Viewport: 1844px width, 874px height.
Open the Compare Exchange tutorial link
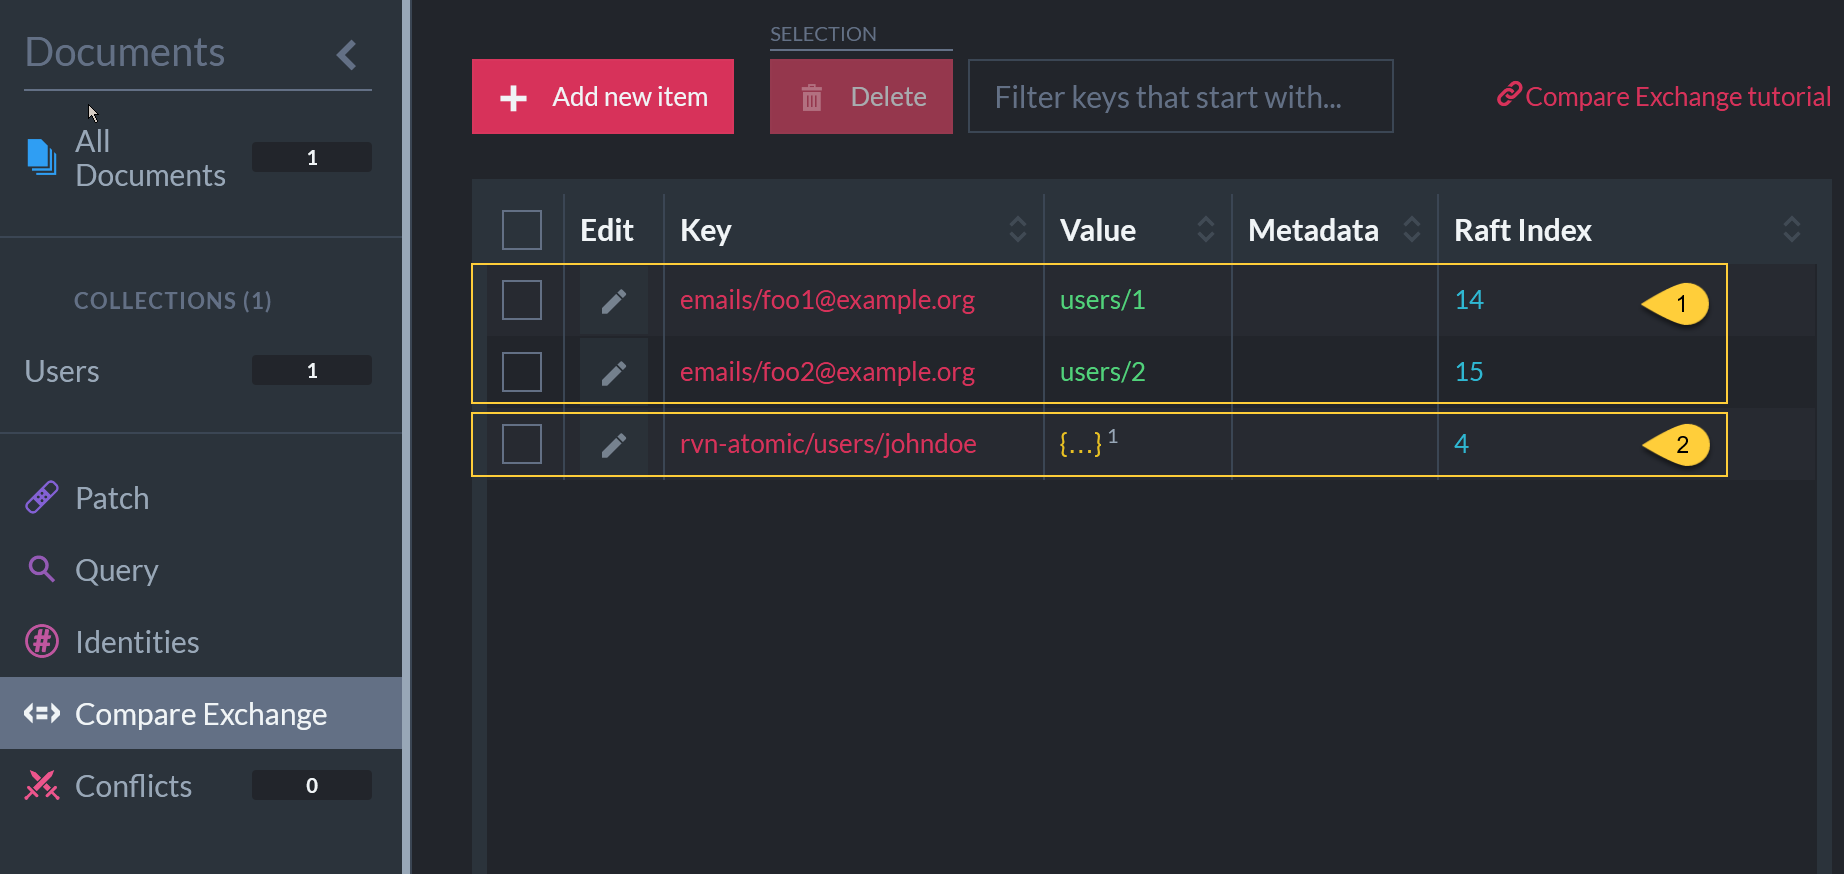click(x=1678, y=97)
